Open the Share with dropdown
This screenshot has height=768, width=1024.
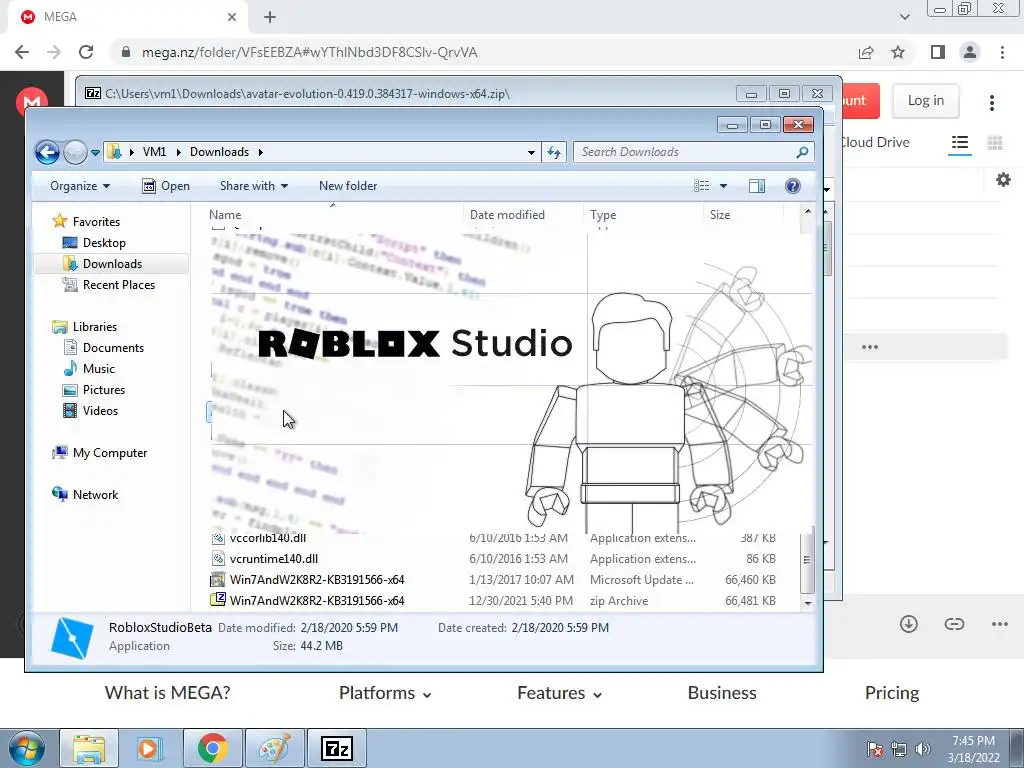coord(253,186)
